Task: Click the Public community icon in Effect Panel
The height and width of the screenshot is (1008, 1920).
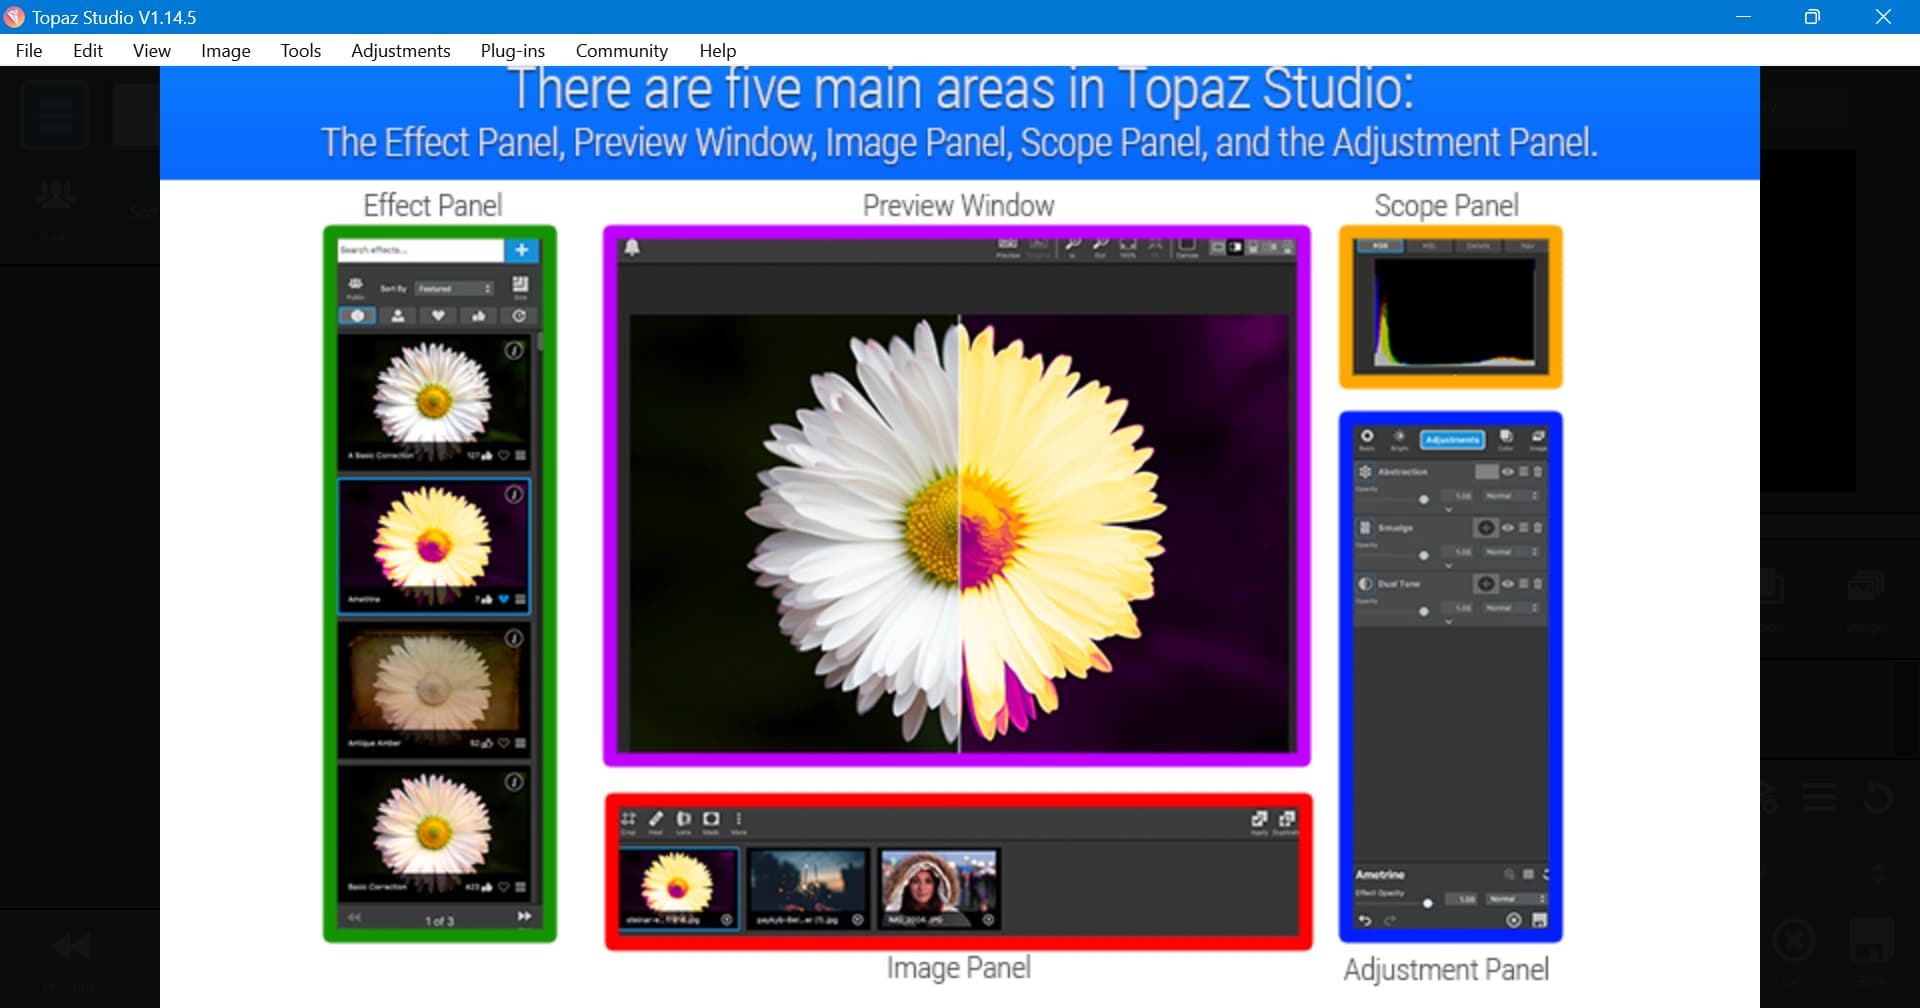Action: coord(355,288)
